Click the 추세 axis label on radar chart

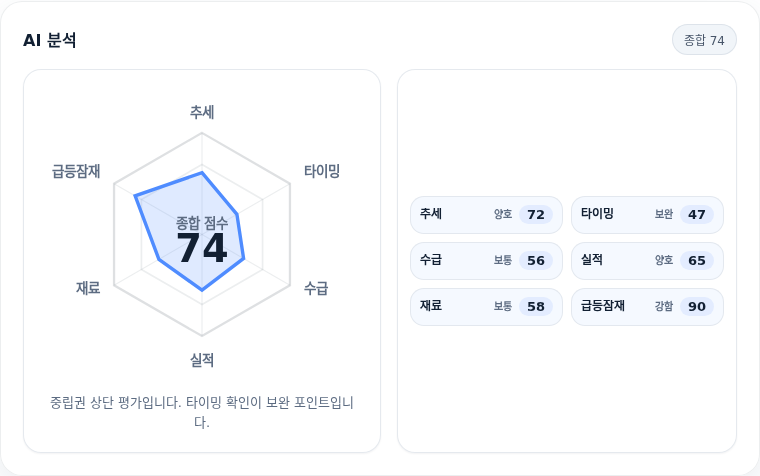click(x=202, y=112)
